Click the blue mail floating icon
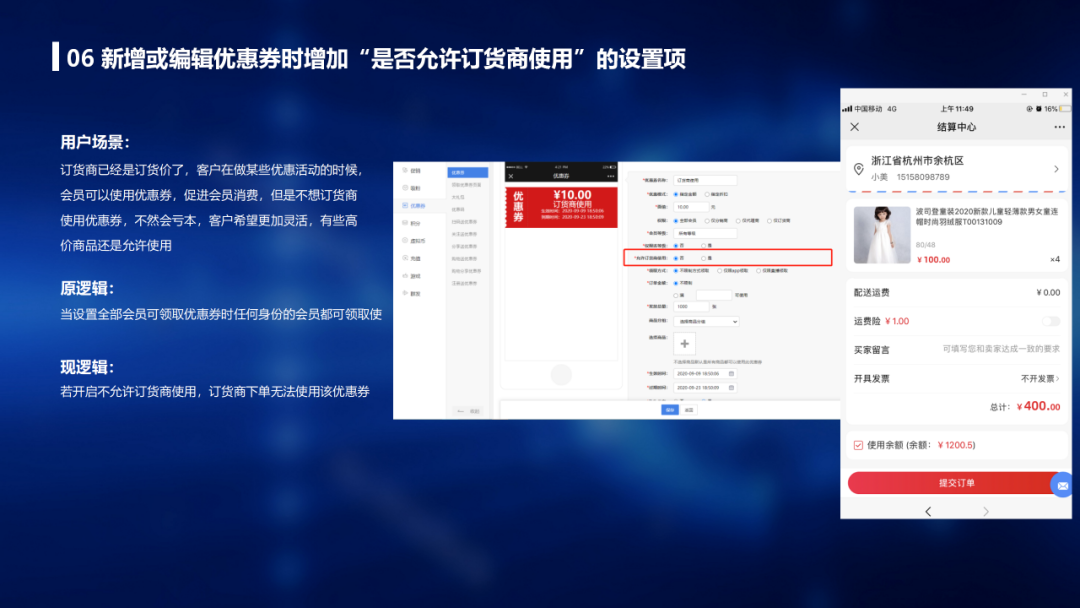This screenshot has height=608, width=1080. pos(1063,484)
